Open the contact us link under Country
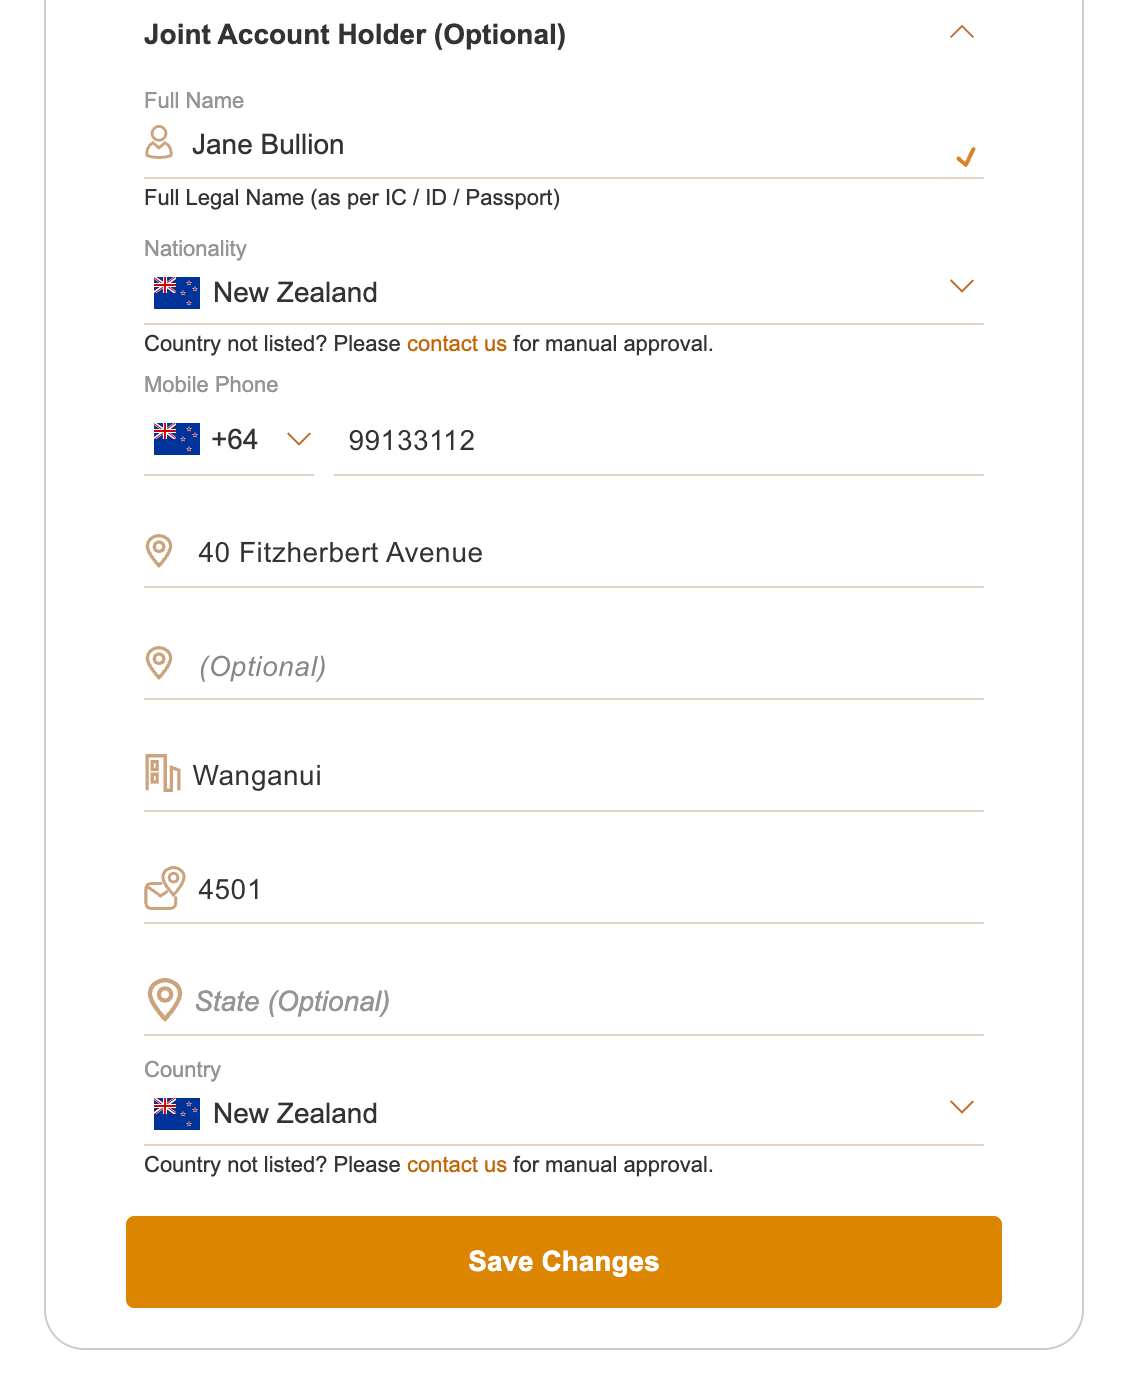The height and width of the screenshot is (1374, 1124). (x=456, y=1165)
